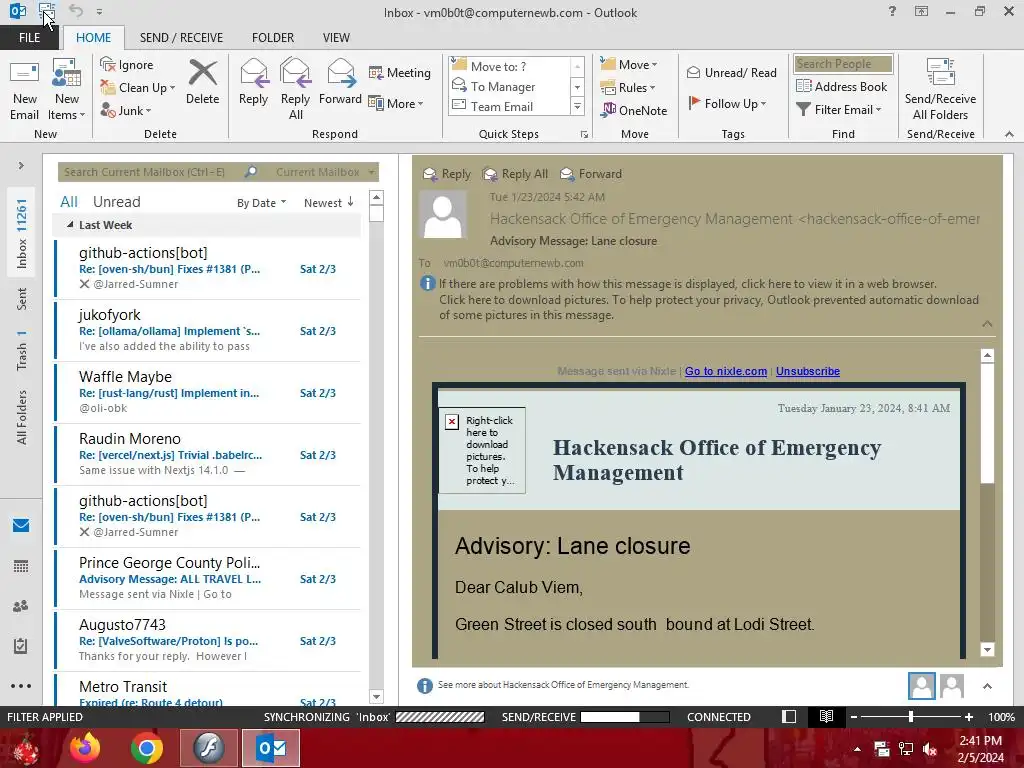
Task: Switch to Tasks in navigation bar
Action: [21, 646]
